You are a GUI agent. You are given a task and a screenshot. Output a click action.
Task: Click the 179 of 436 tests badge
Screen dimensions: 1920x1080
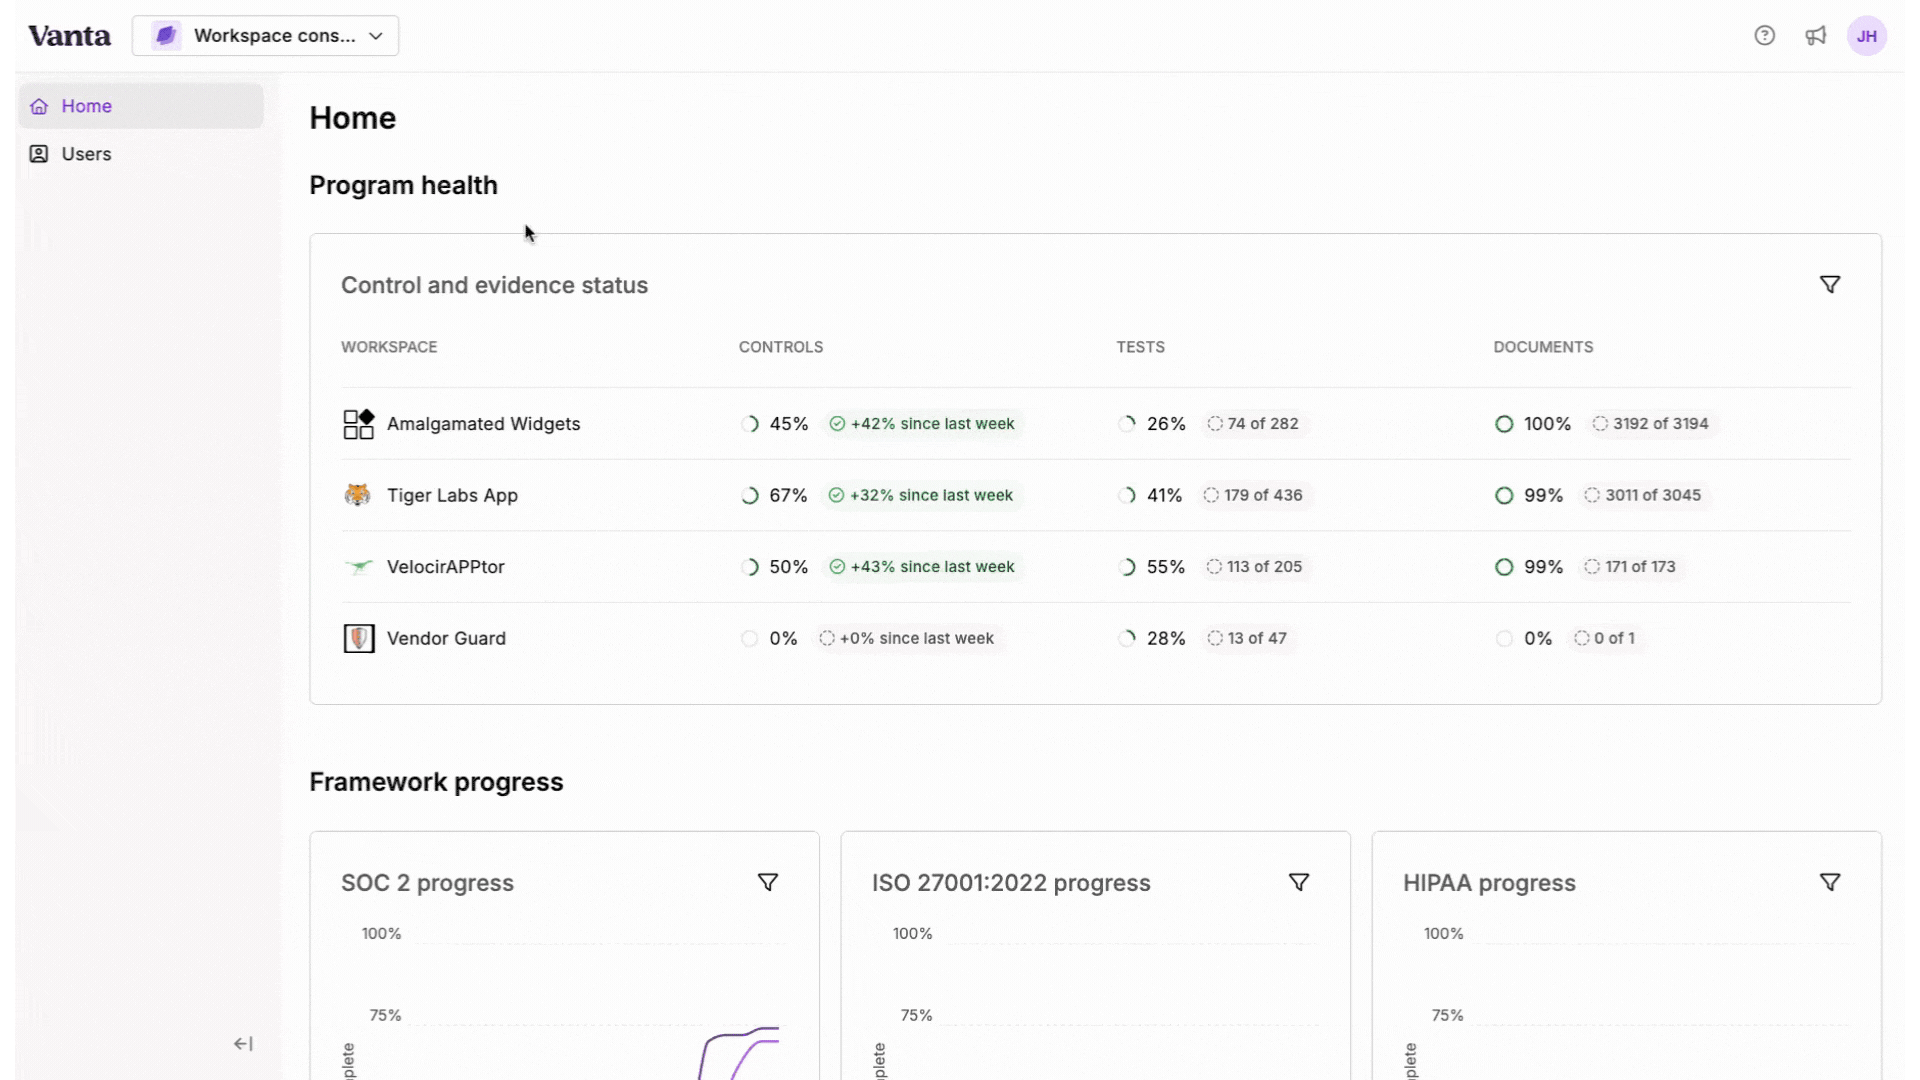coord(1253,495)
